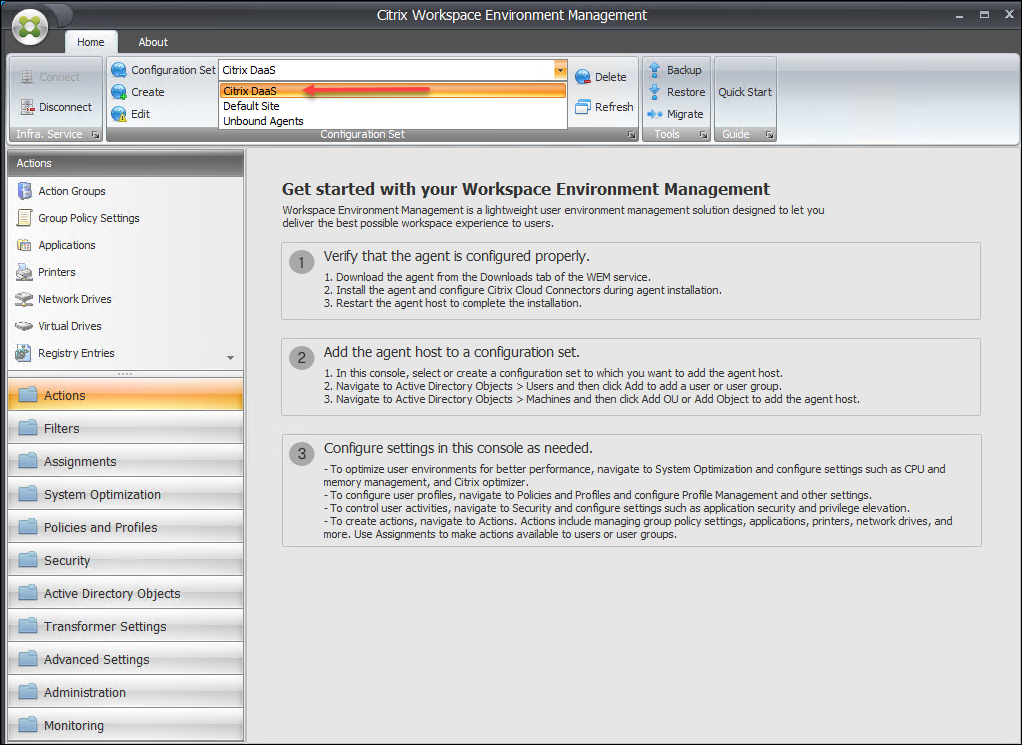This screenshot has height=745, width=1022.
Task: Open the Printers action item
Action: [56, 272]
